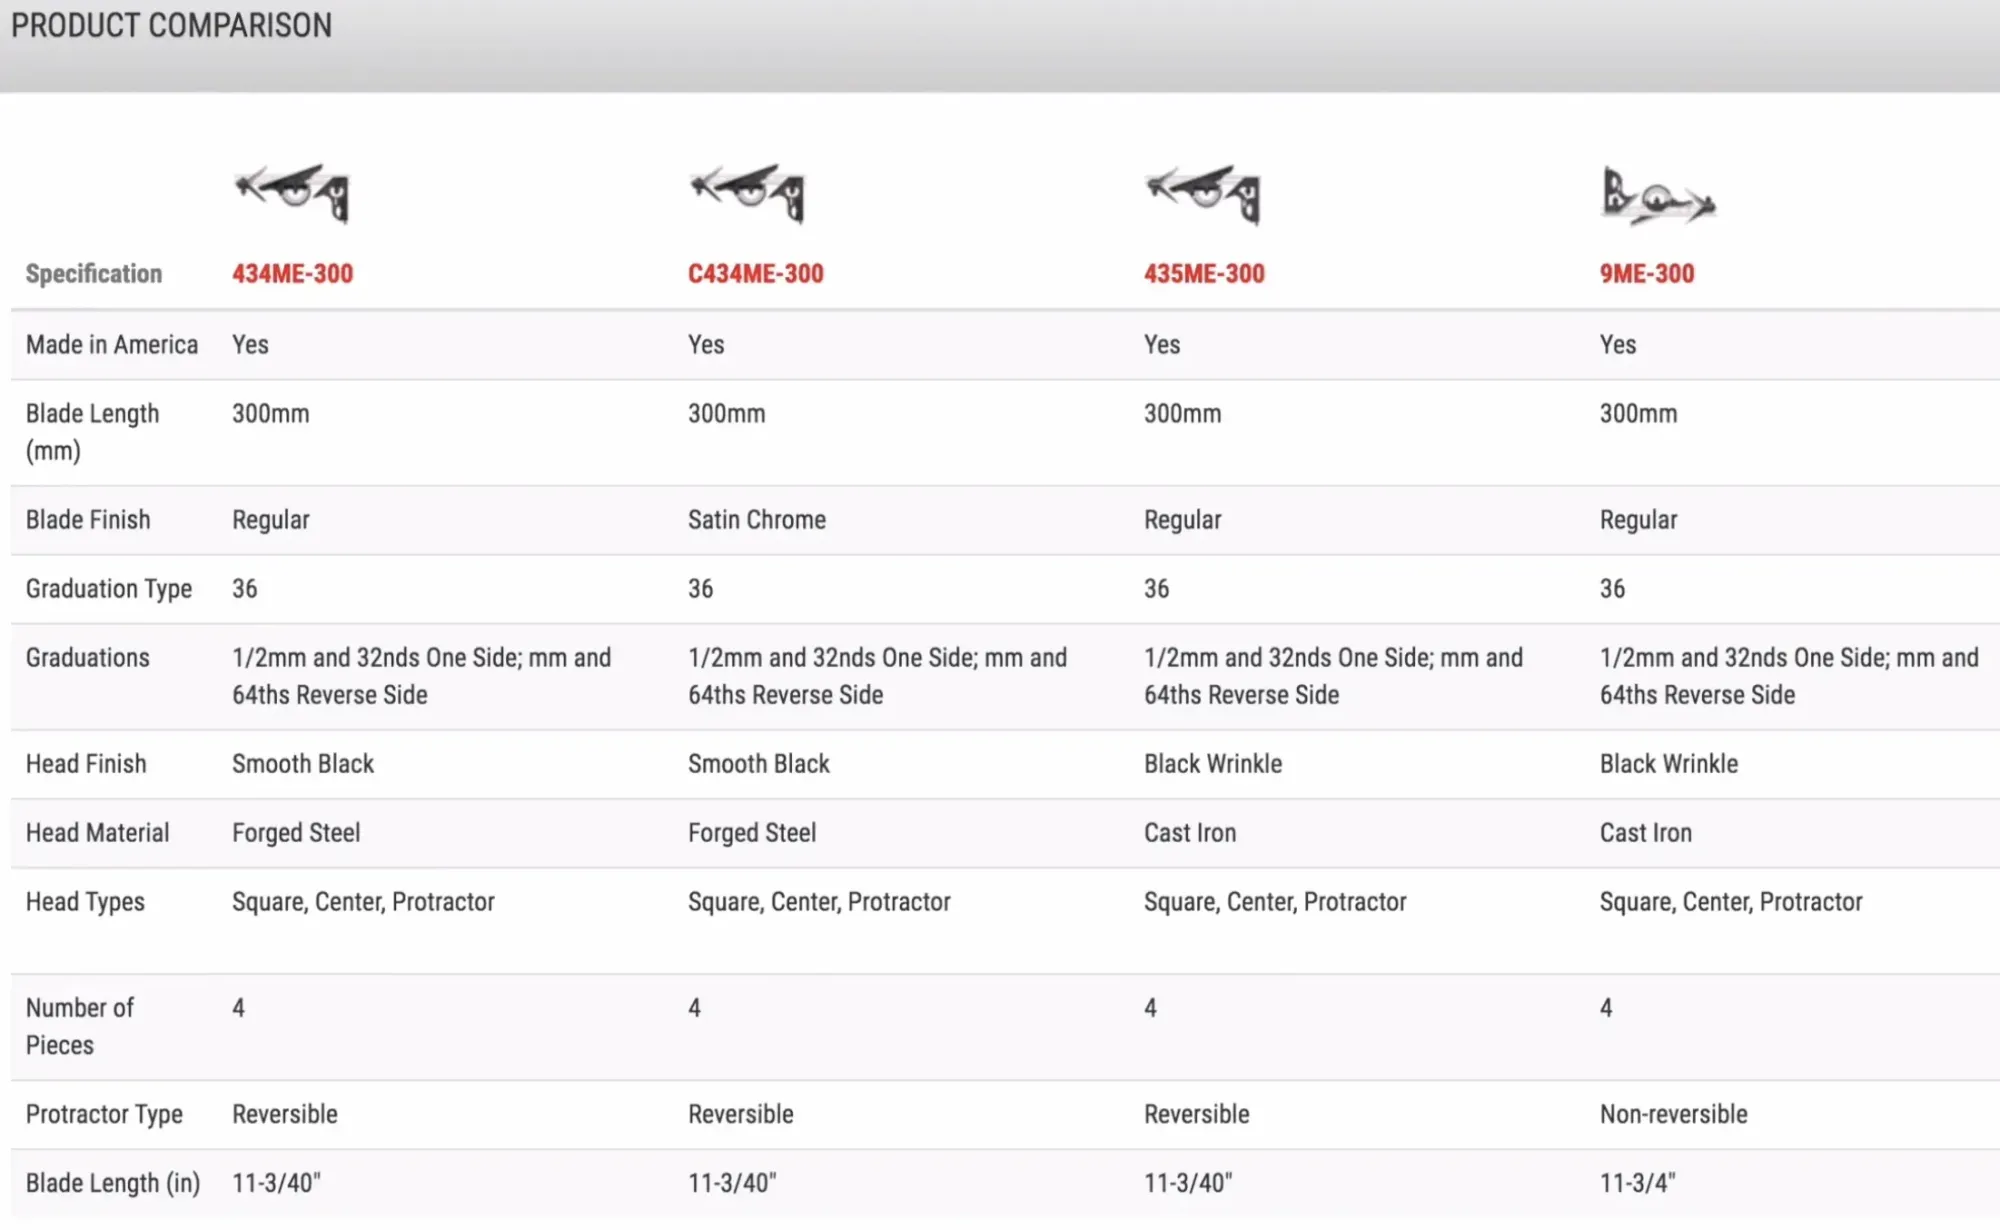Open the 435ME-300 product link
The height and width of the screenshot is (1230, 2000).
tap(1204, 274)
